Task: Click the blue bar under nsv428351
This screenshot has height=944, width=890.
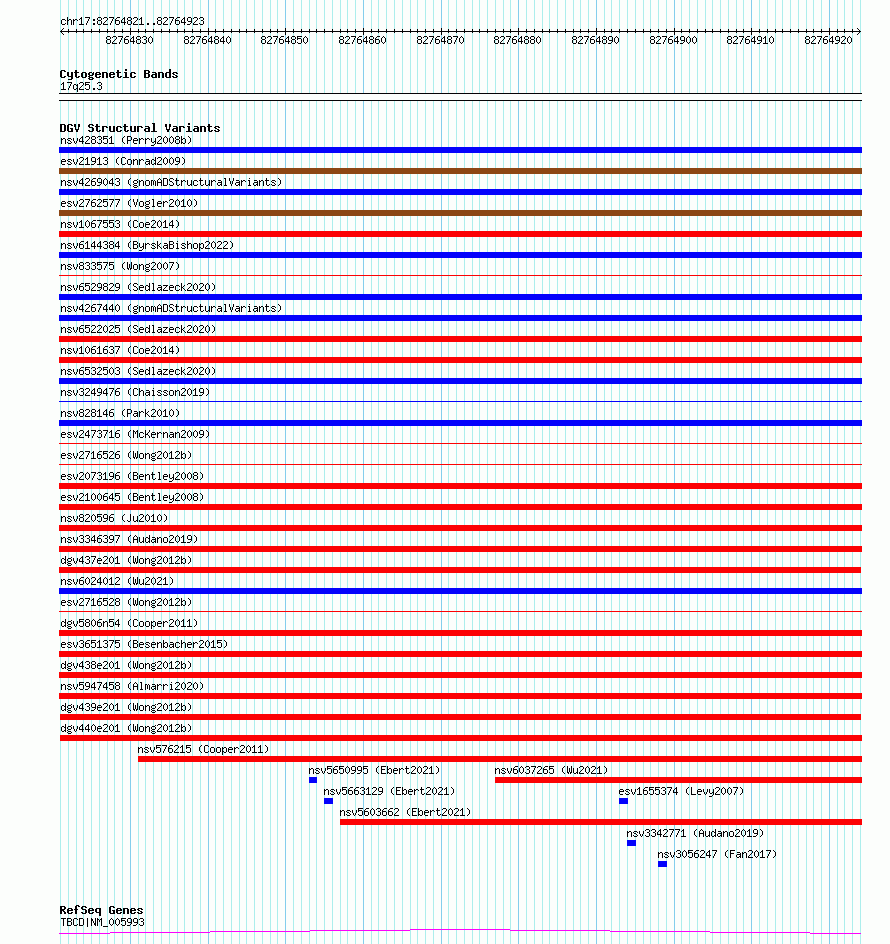Action: (461, 151)
